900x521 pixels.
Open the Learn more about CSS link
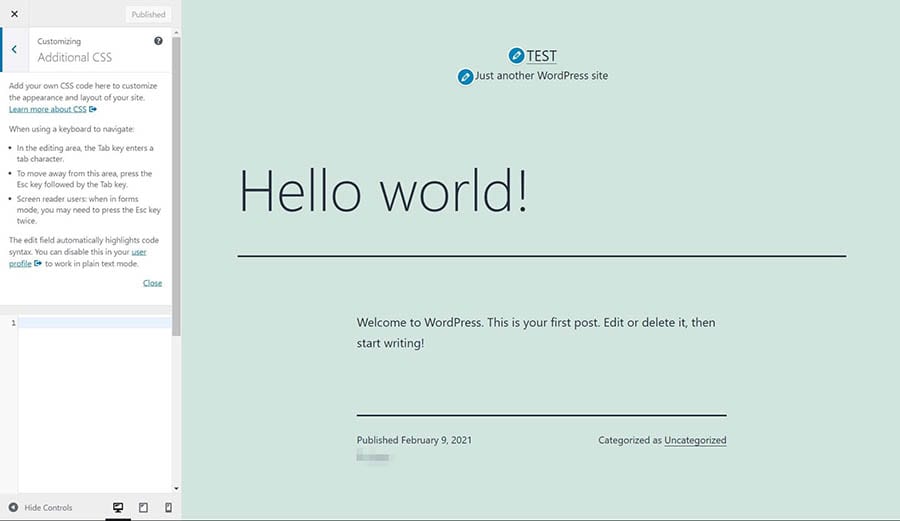click(x=48, y=109)
